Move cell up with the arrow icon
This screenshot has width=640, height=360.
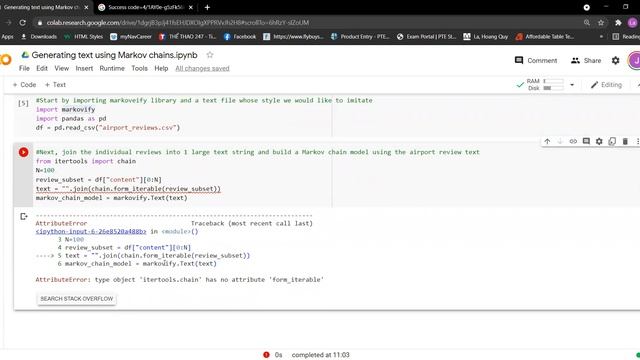point(547,141)
